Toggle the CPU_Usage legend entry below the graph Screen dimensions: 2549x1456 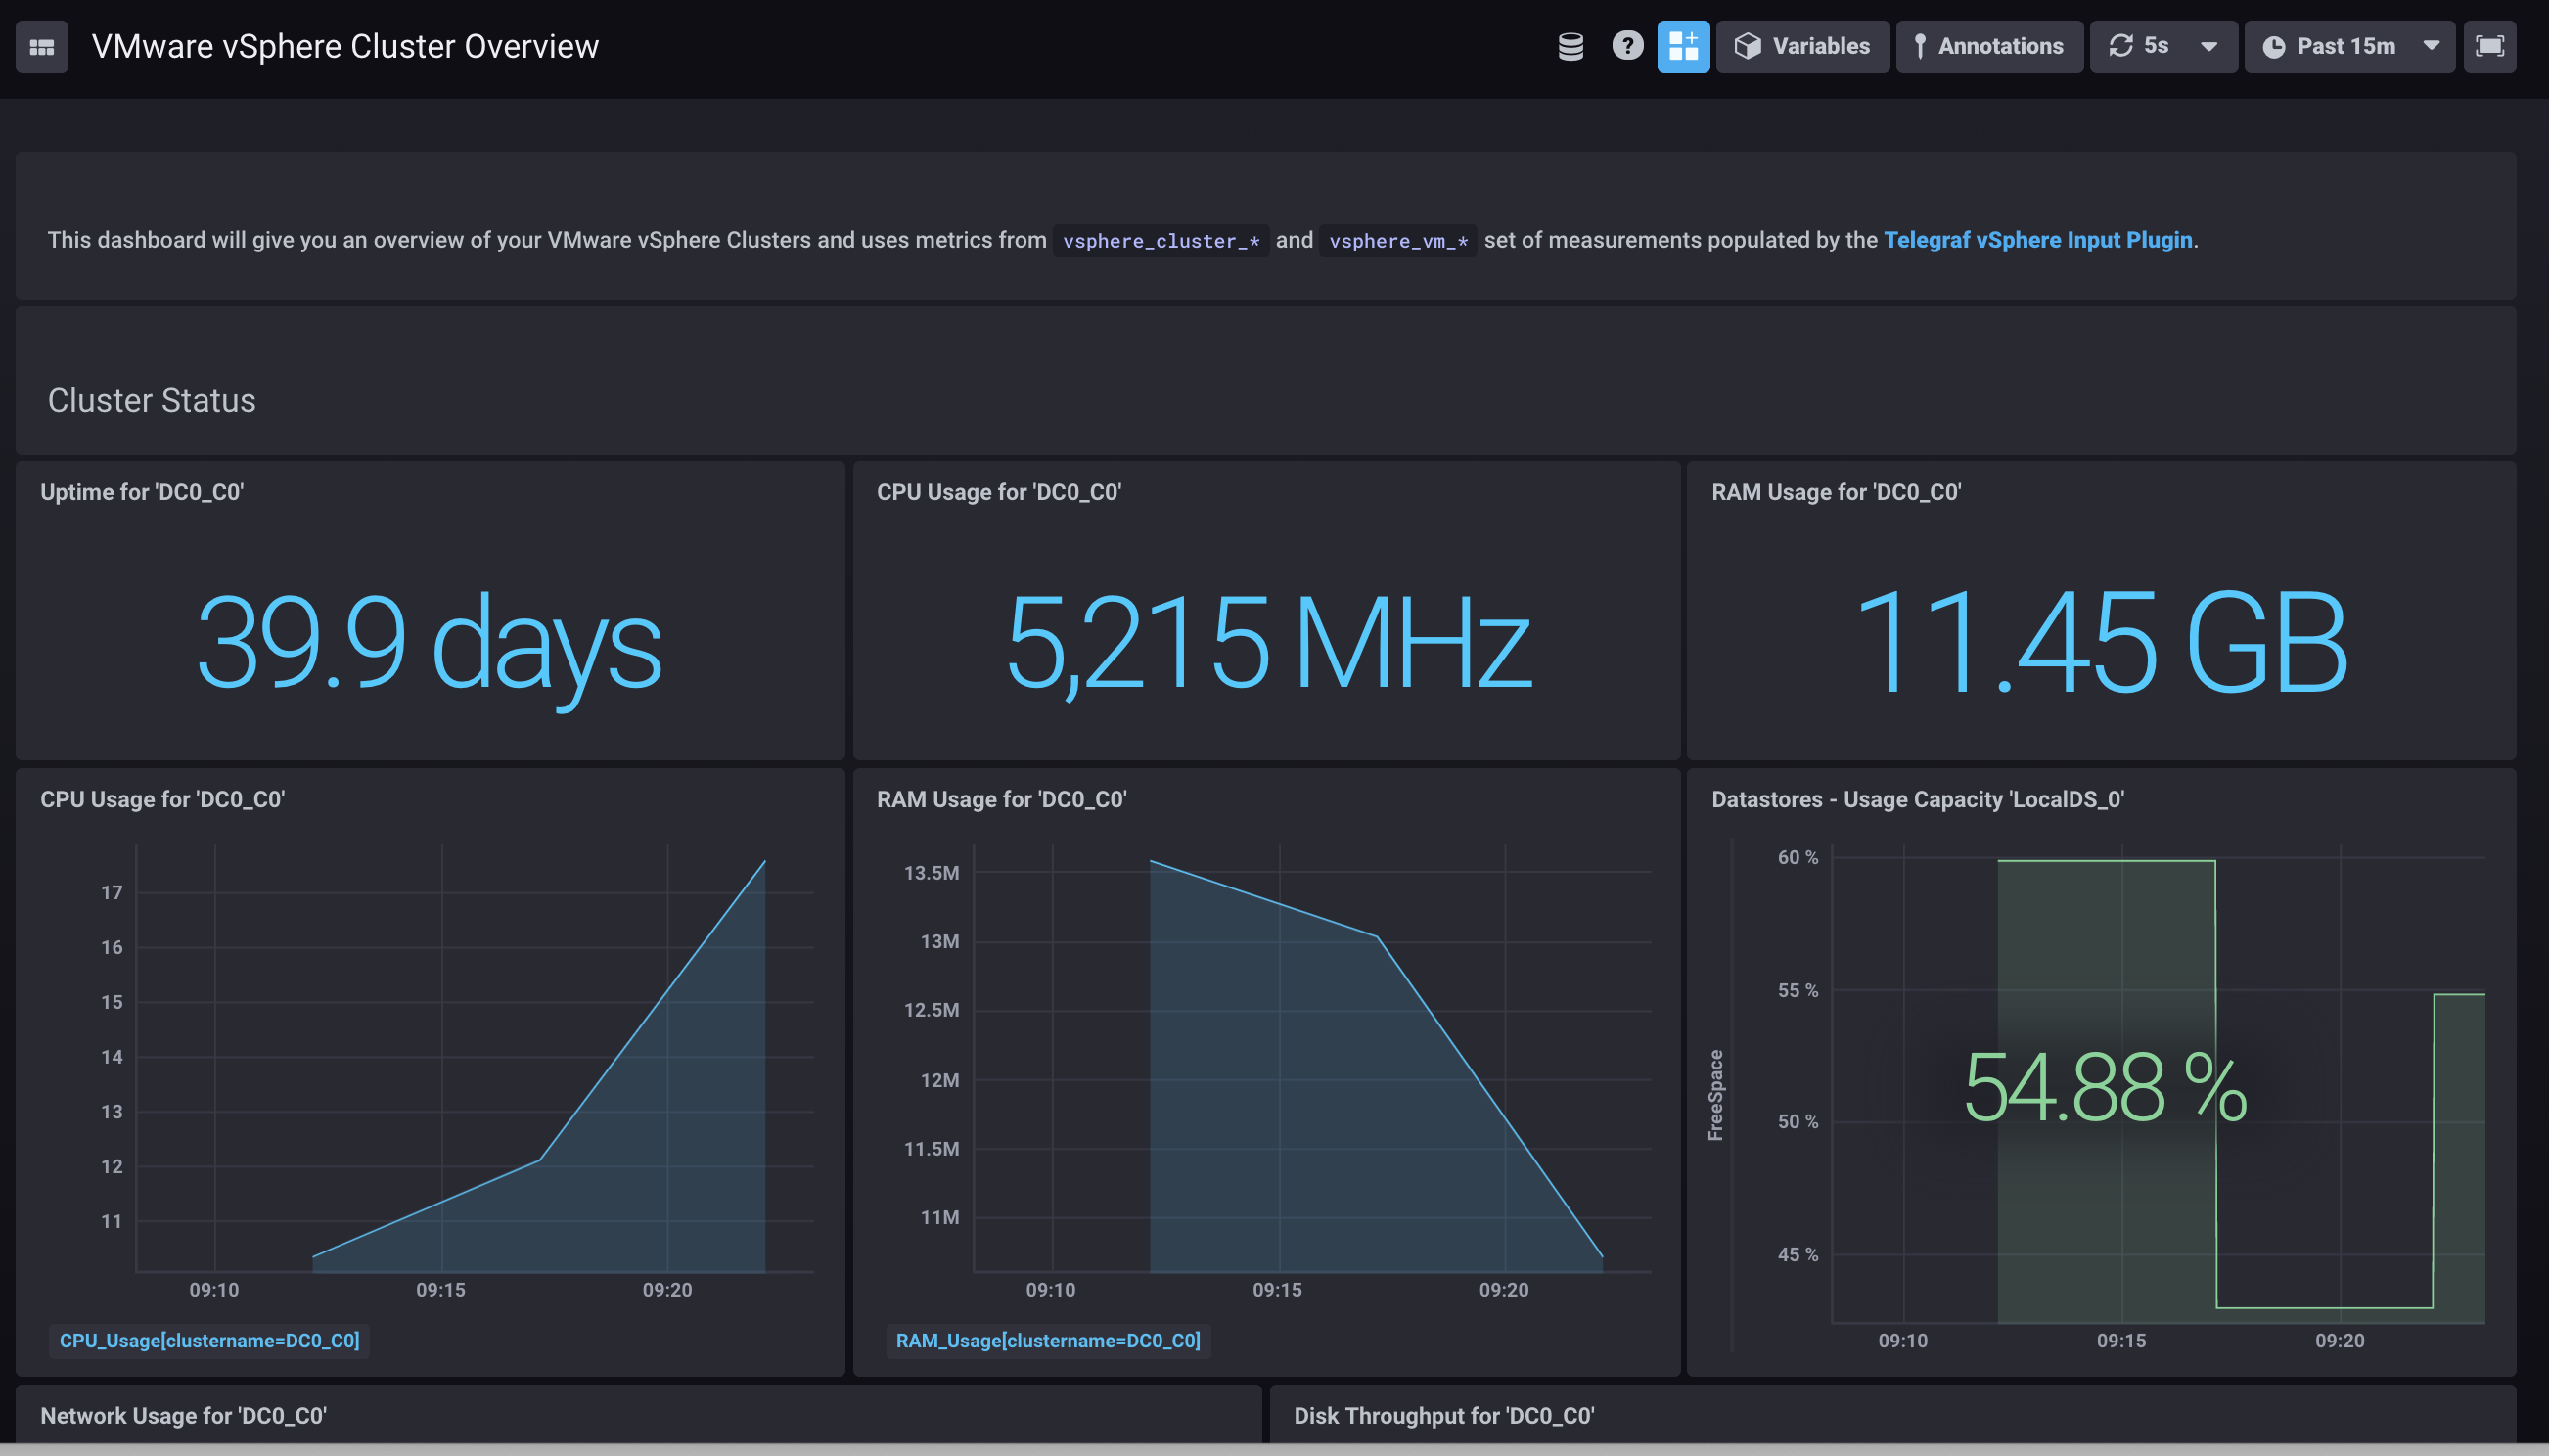[x=210, y=1340]
